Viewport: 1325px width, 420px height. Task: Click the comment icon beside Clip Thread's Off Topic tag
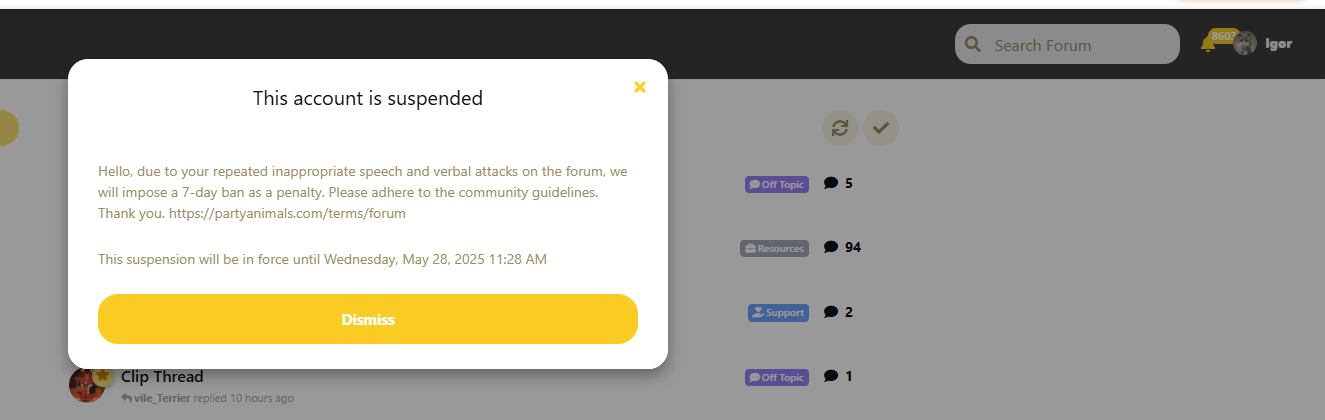831,377
